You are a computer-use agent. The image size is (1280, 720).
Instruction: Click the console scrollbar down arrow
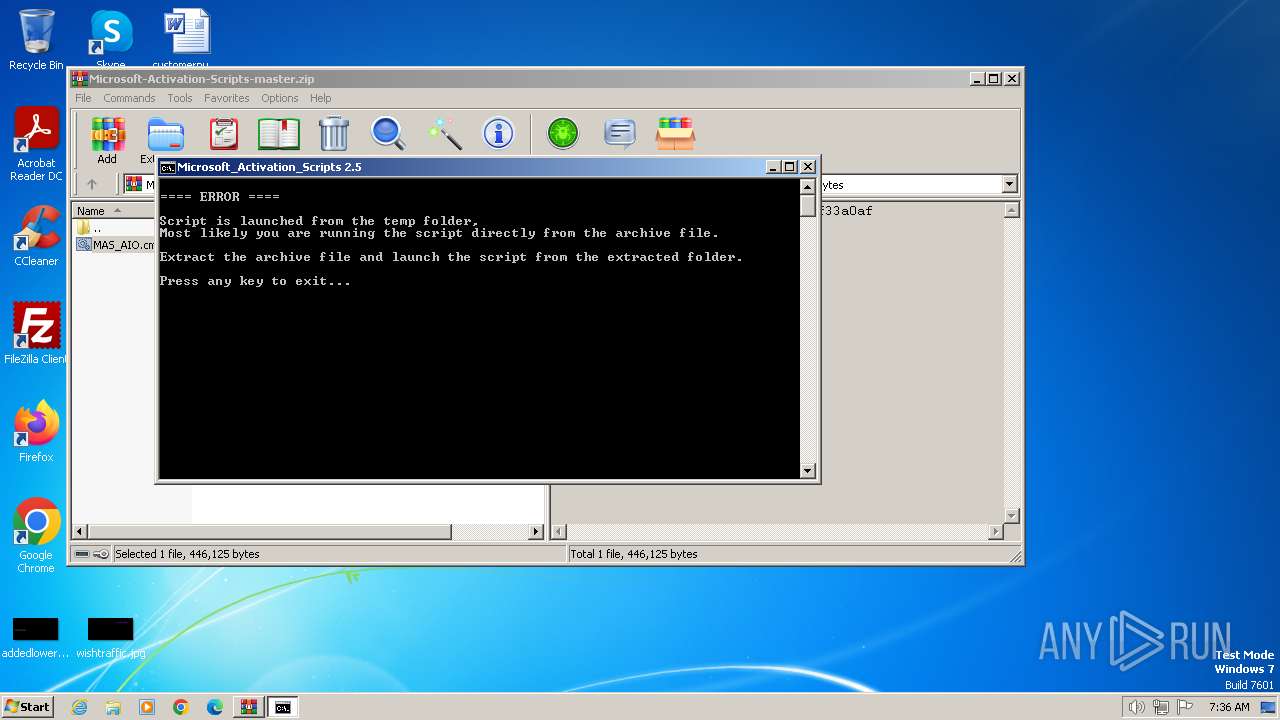[x=808, y=471]
